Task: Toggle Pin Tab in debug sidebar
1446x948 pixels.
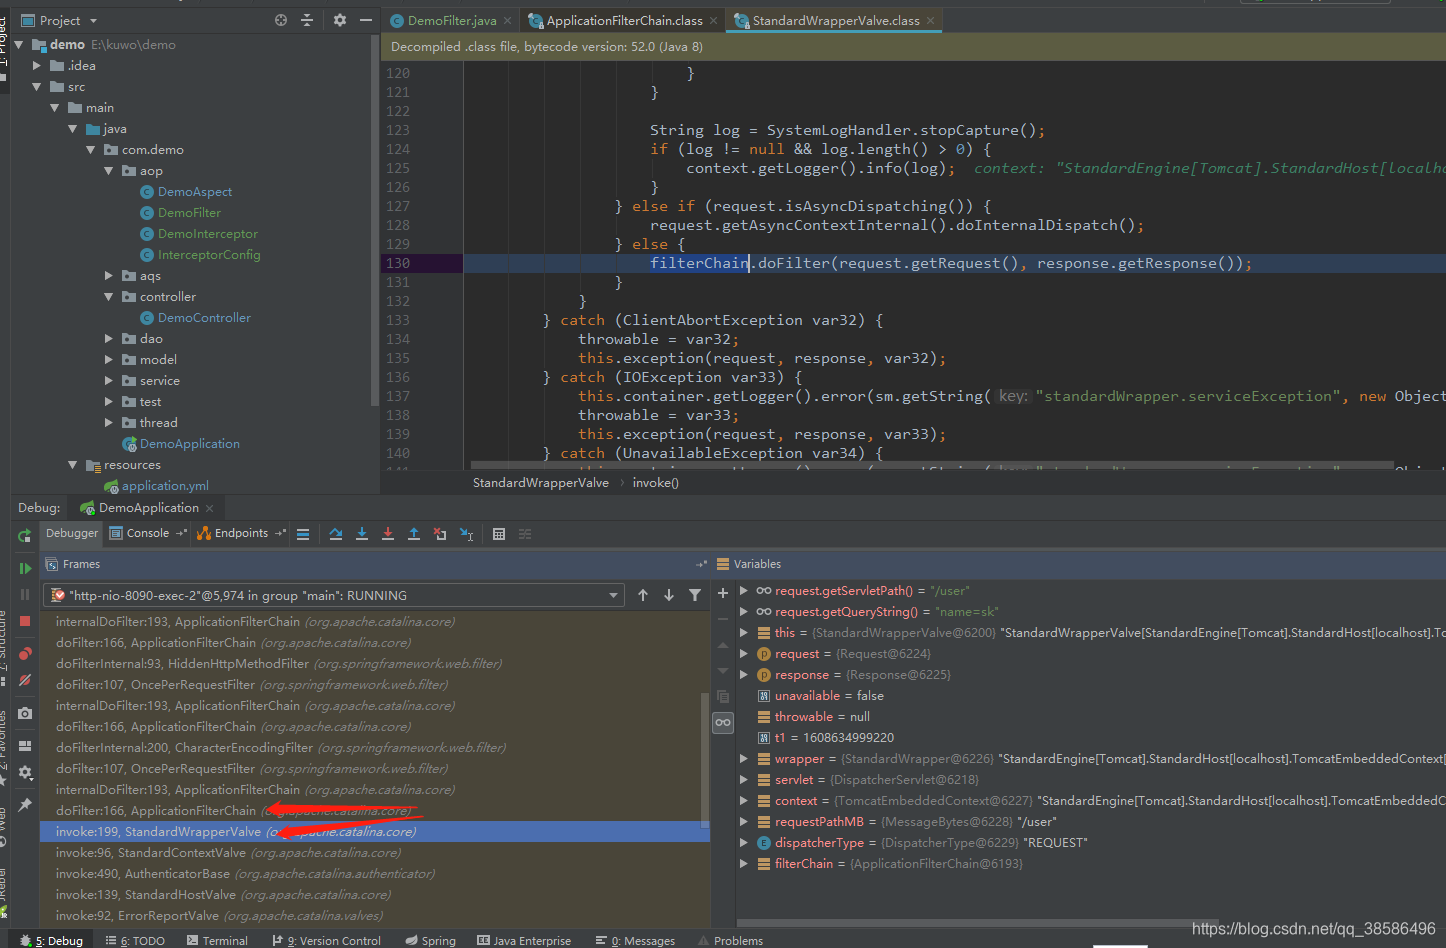Action: (x=25, y=804)
